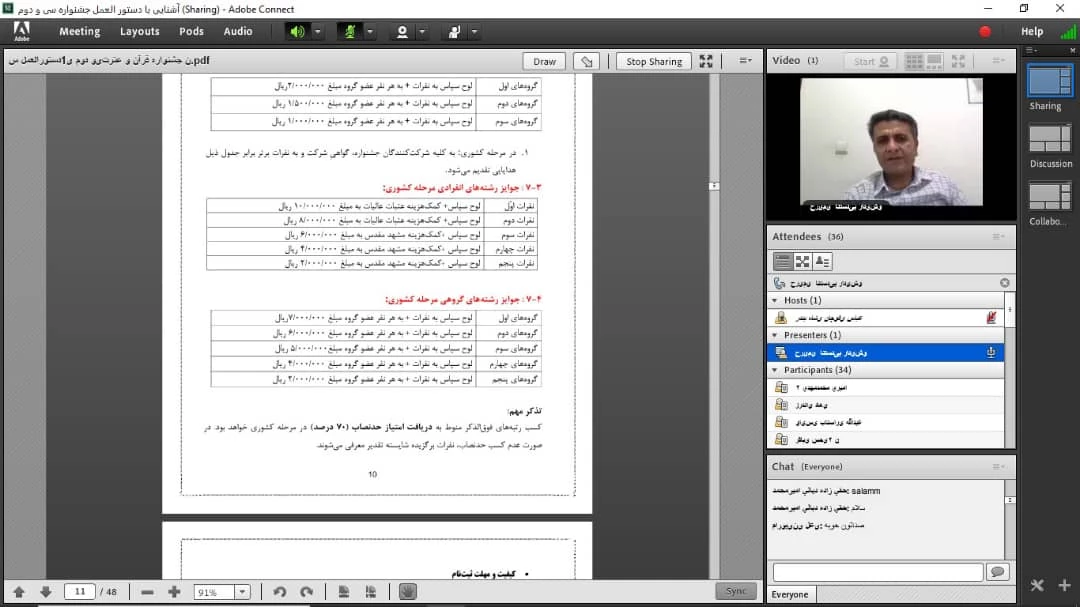Open the zoom percentage dropdown
The image size is (1080, 607).
click(x=241, y=592)
